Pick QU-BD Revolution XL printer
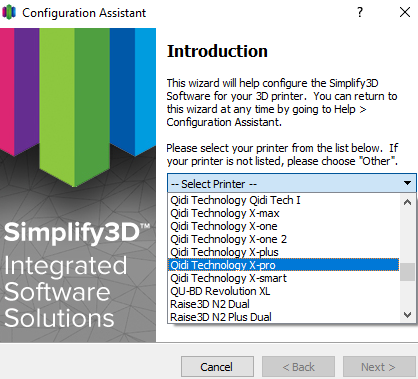 (283, 291)
